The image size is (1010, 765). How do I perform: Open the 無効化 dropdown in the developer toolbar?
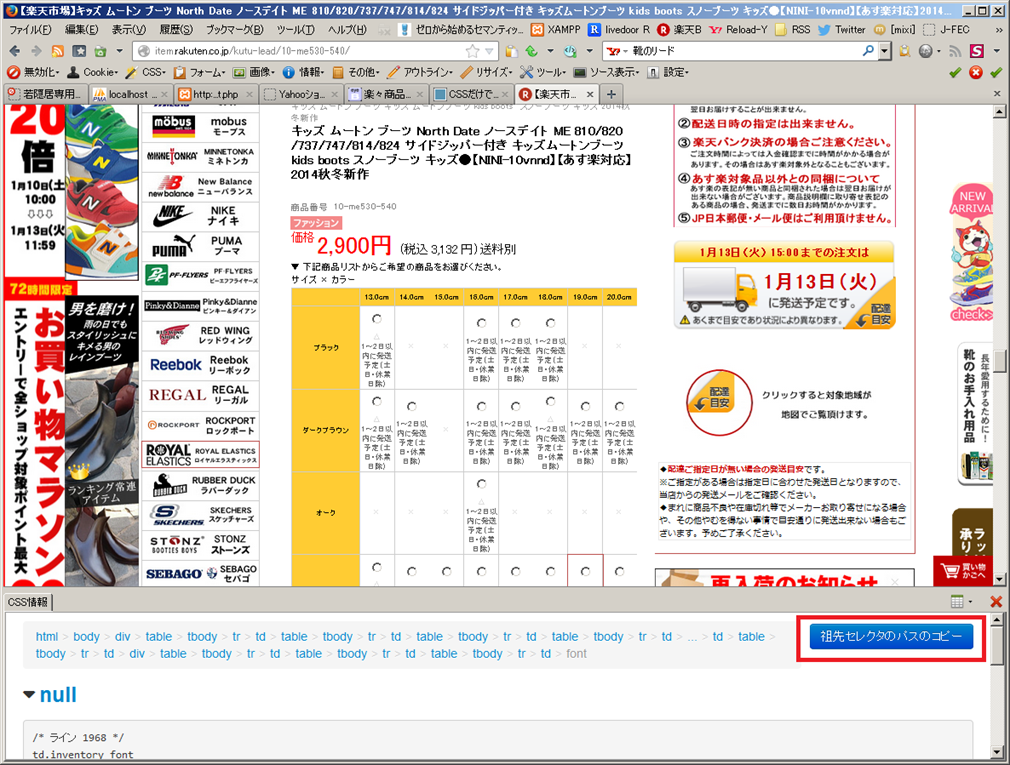pos(33,72)
